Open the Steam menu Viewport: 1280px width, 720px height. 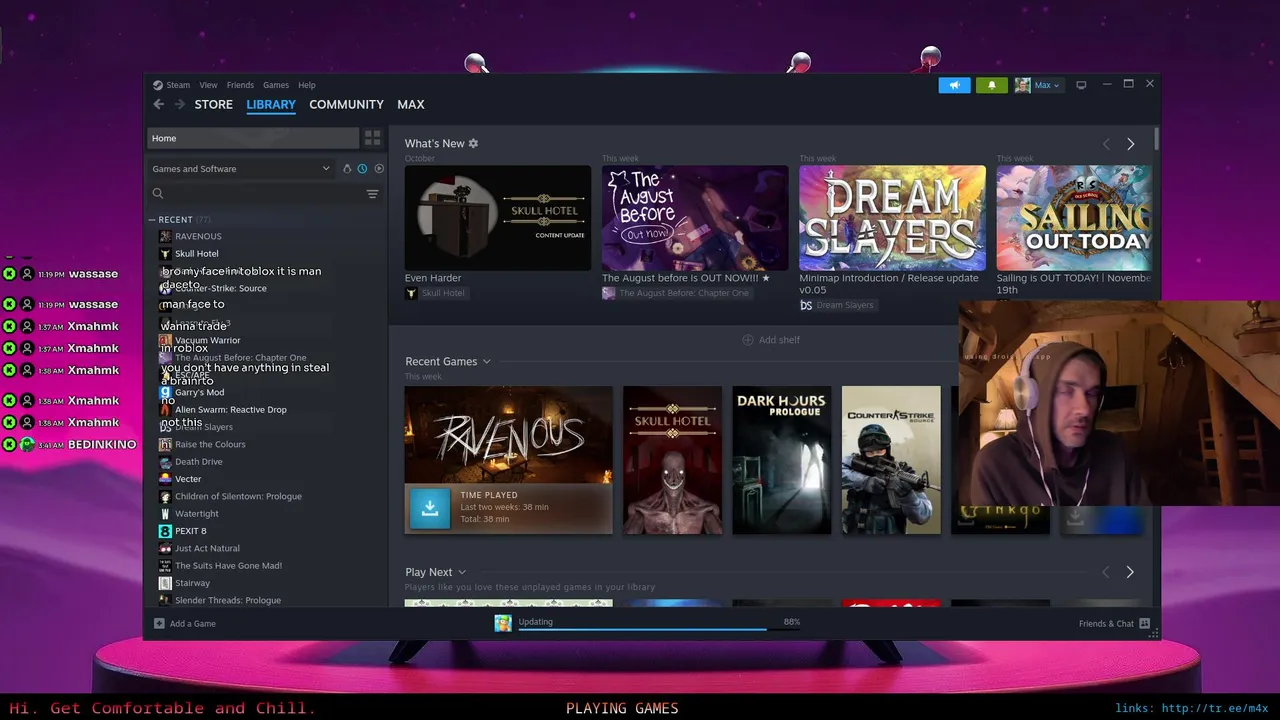178,85
